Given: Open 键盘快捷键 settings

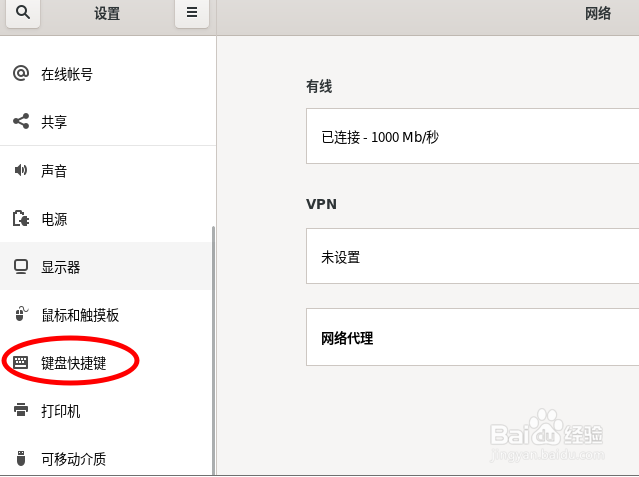Looking at the screenshot, I should click(x=106, y=362).
